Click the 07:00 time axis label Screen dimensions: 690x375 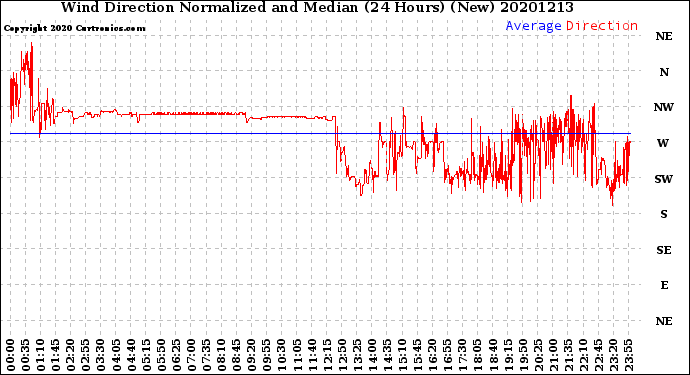191,354
